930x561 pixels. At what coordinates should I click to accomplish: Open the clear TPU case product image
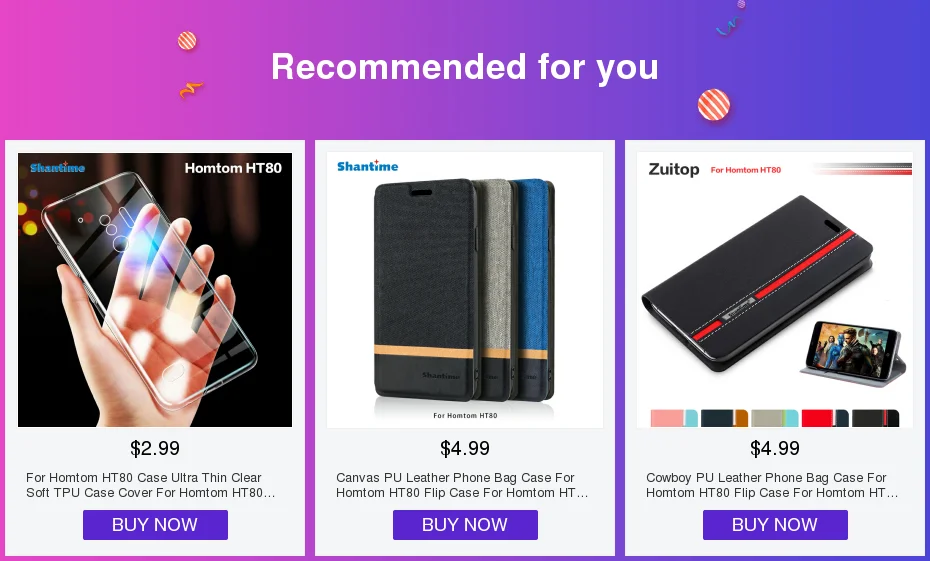[x=155, y=290]
